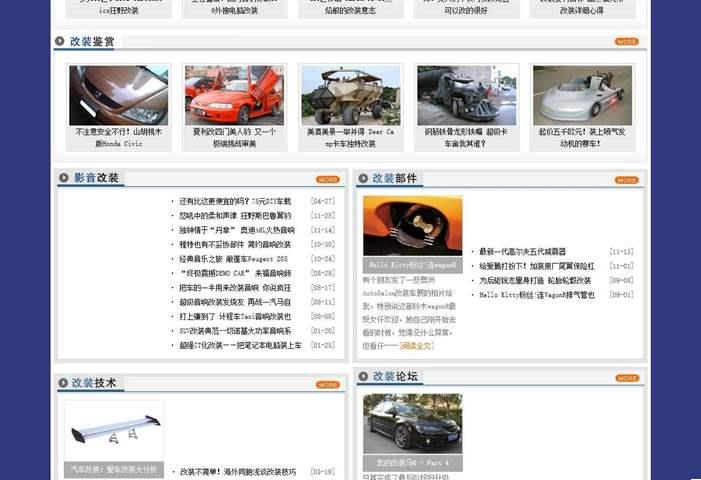Open the red car with scissor doors image
The image size is (701, 480).
pyautogui.click(x=234, y=96)
